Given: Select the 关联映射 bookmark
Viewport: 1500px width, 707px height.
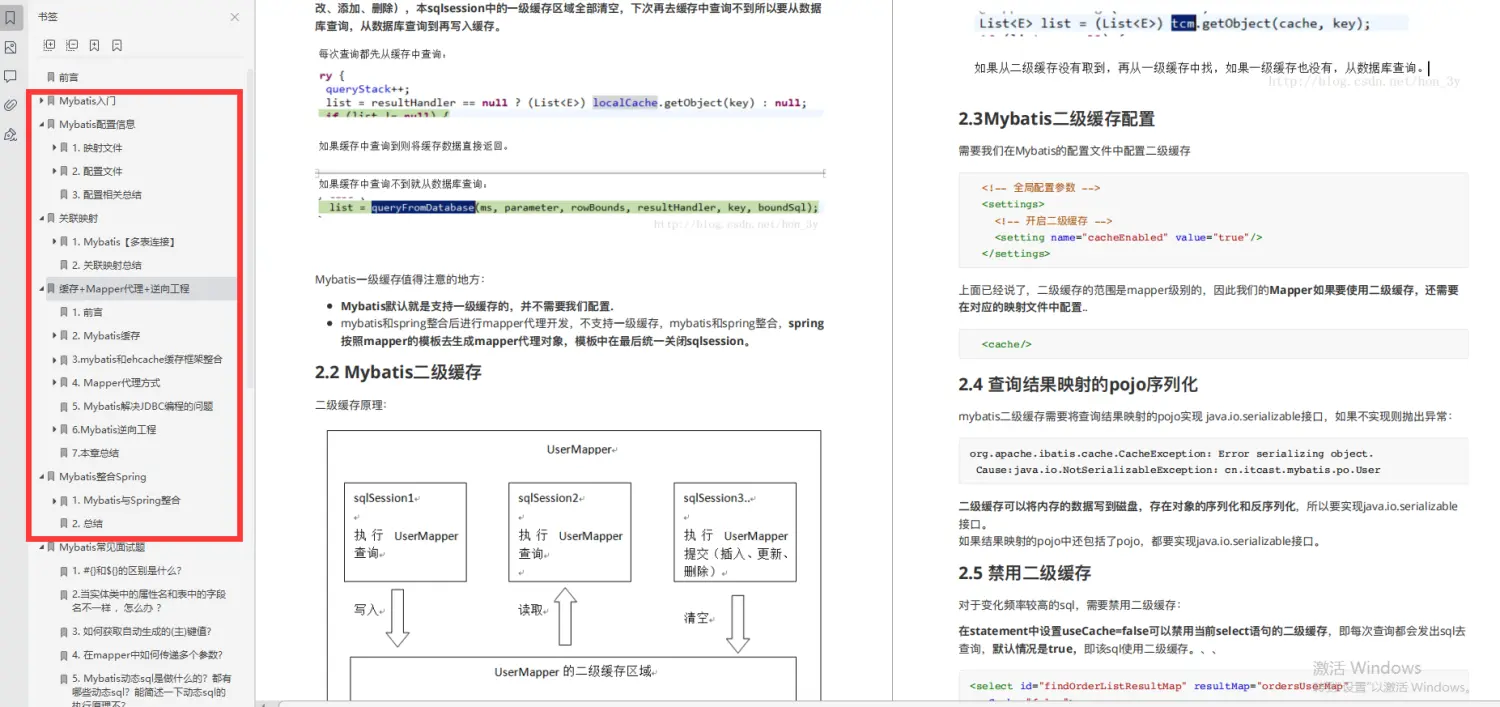Looking at the screenshot, I should pyautogui.click(x=78, y=218).
